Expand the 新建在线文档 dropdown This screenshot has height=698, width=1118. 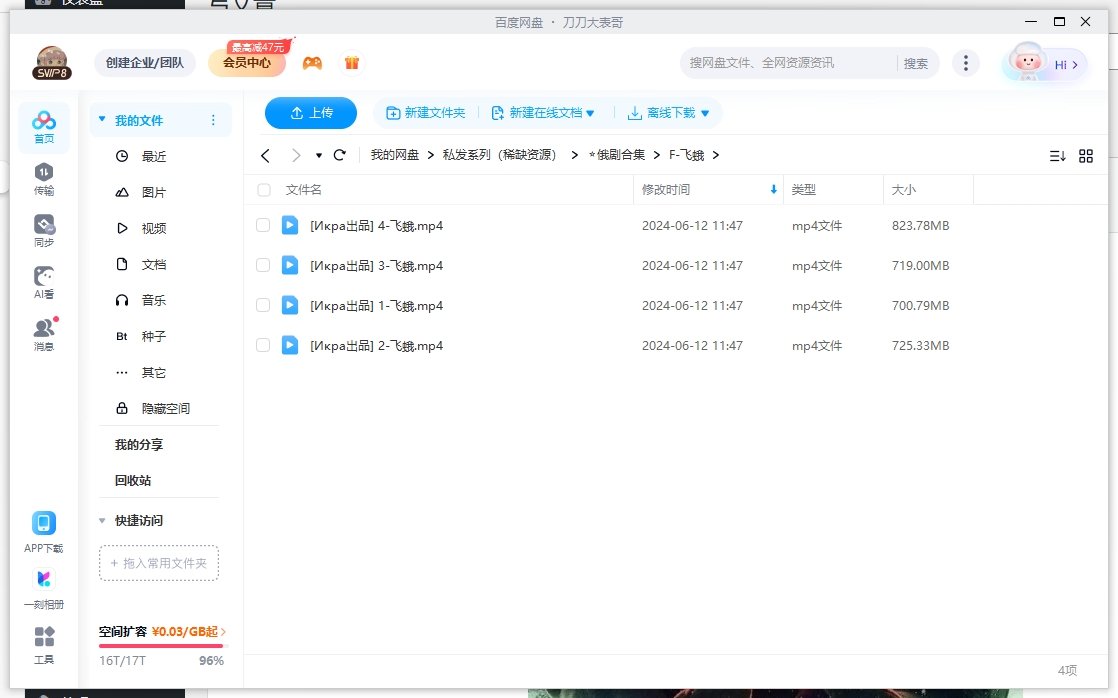pyautogui.click(x=543, y=113)
